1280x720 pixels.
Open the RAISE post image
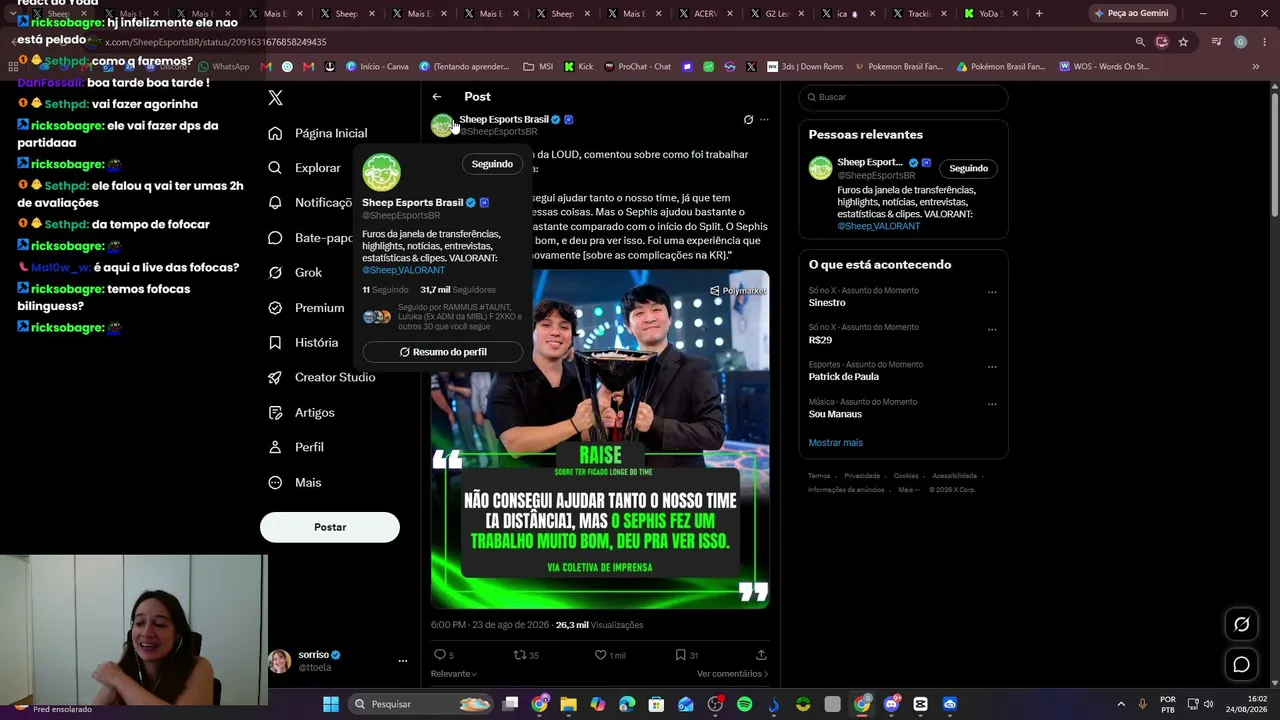600,439
